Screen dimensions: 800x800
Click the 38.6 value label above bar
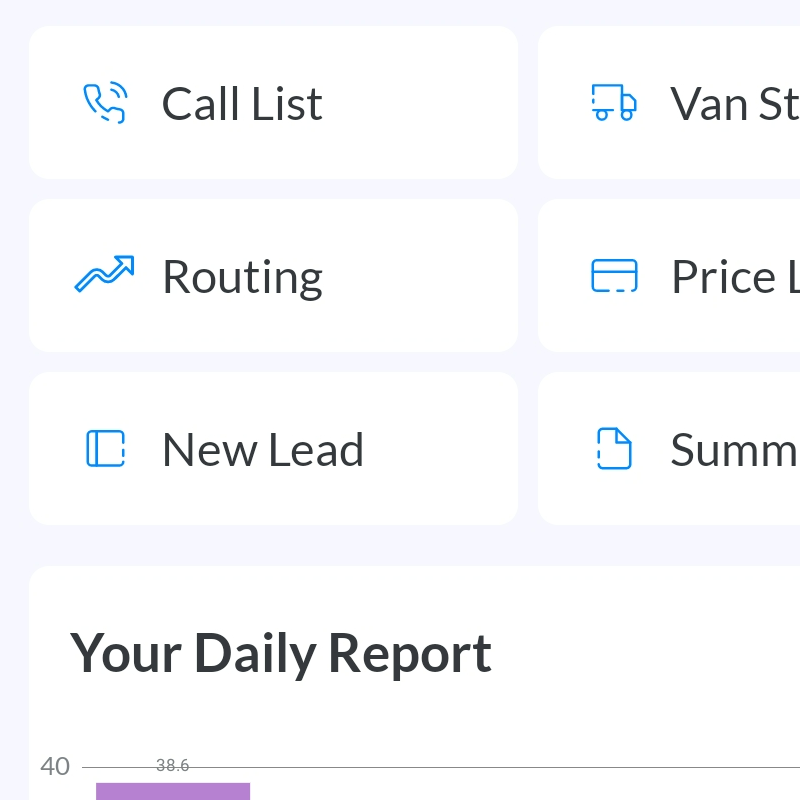coord(172,765)
